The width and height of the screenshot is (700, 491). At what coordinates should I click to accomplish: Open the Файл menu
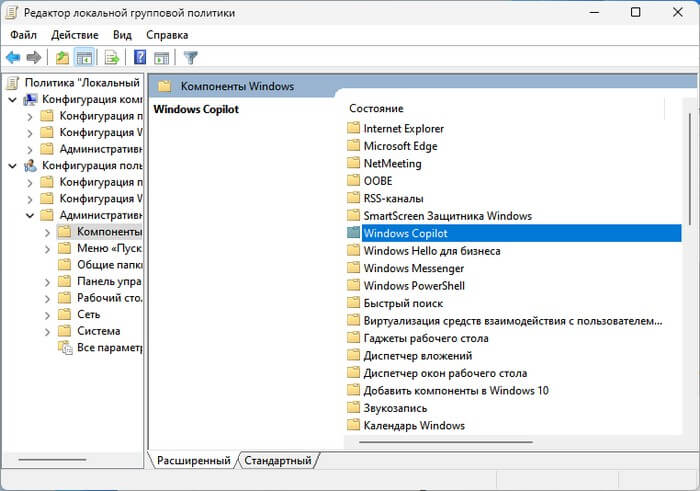click(24, 35)
